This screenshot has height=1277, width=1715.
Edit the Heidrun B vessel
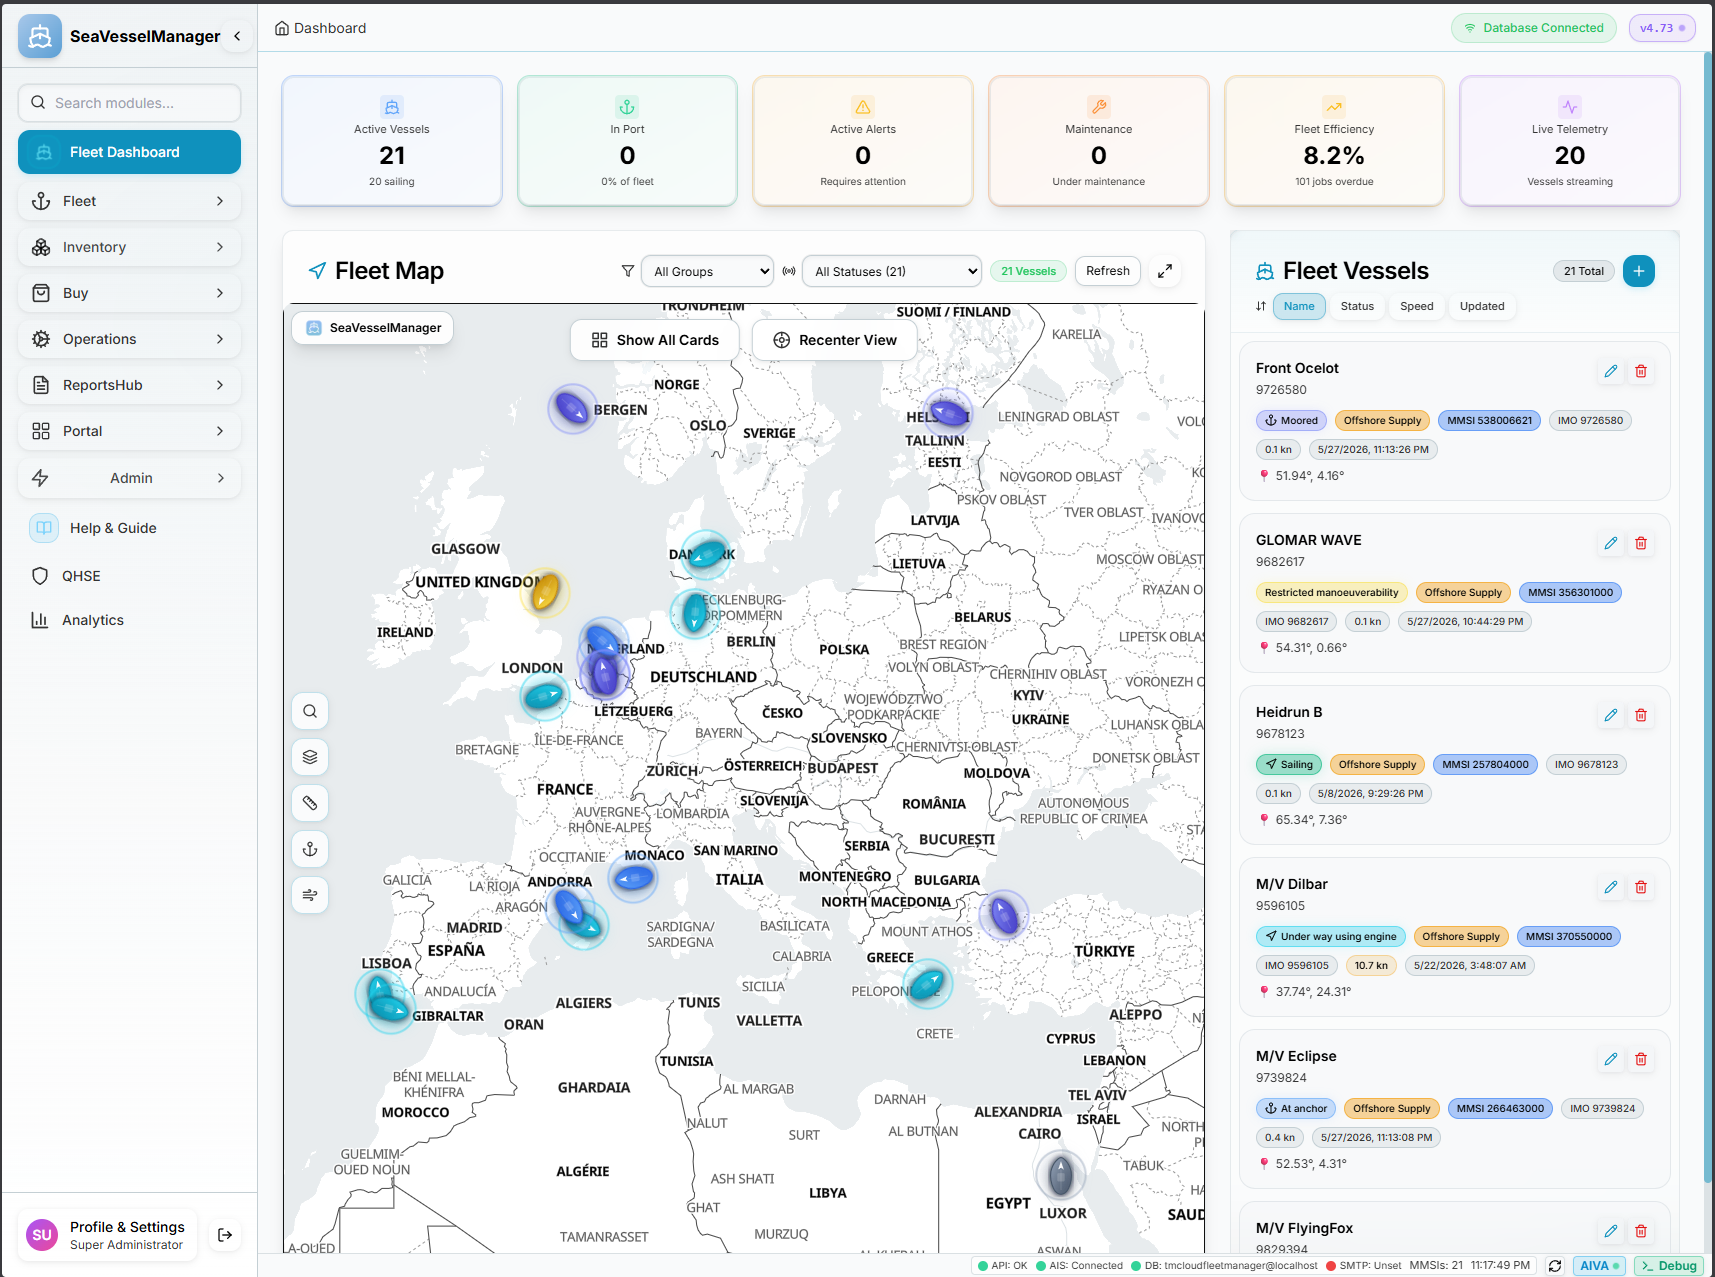(1611, 715)
